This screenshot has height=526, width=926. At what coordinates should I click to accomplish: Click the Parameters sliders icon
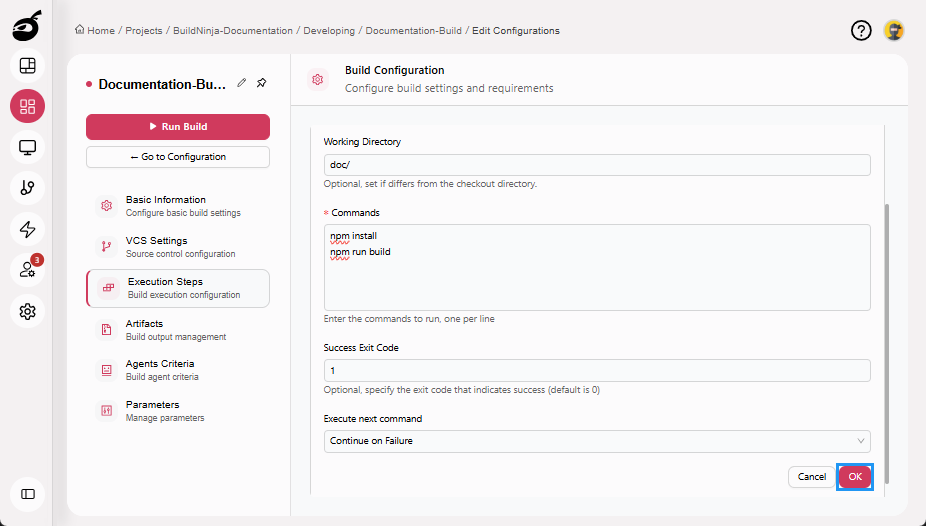pyautogui.click(x=106, y=410)
